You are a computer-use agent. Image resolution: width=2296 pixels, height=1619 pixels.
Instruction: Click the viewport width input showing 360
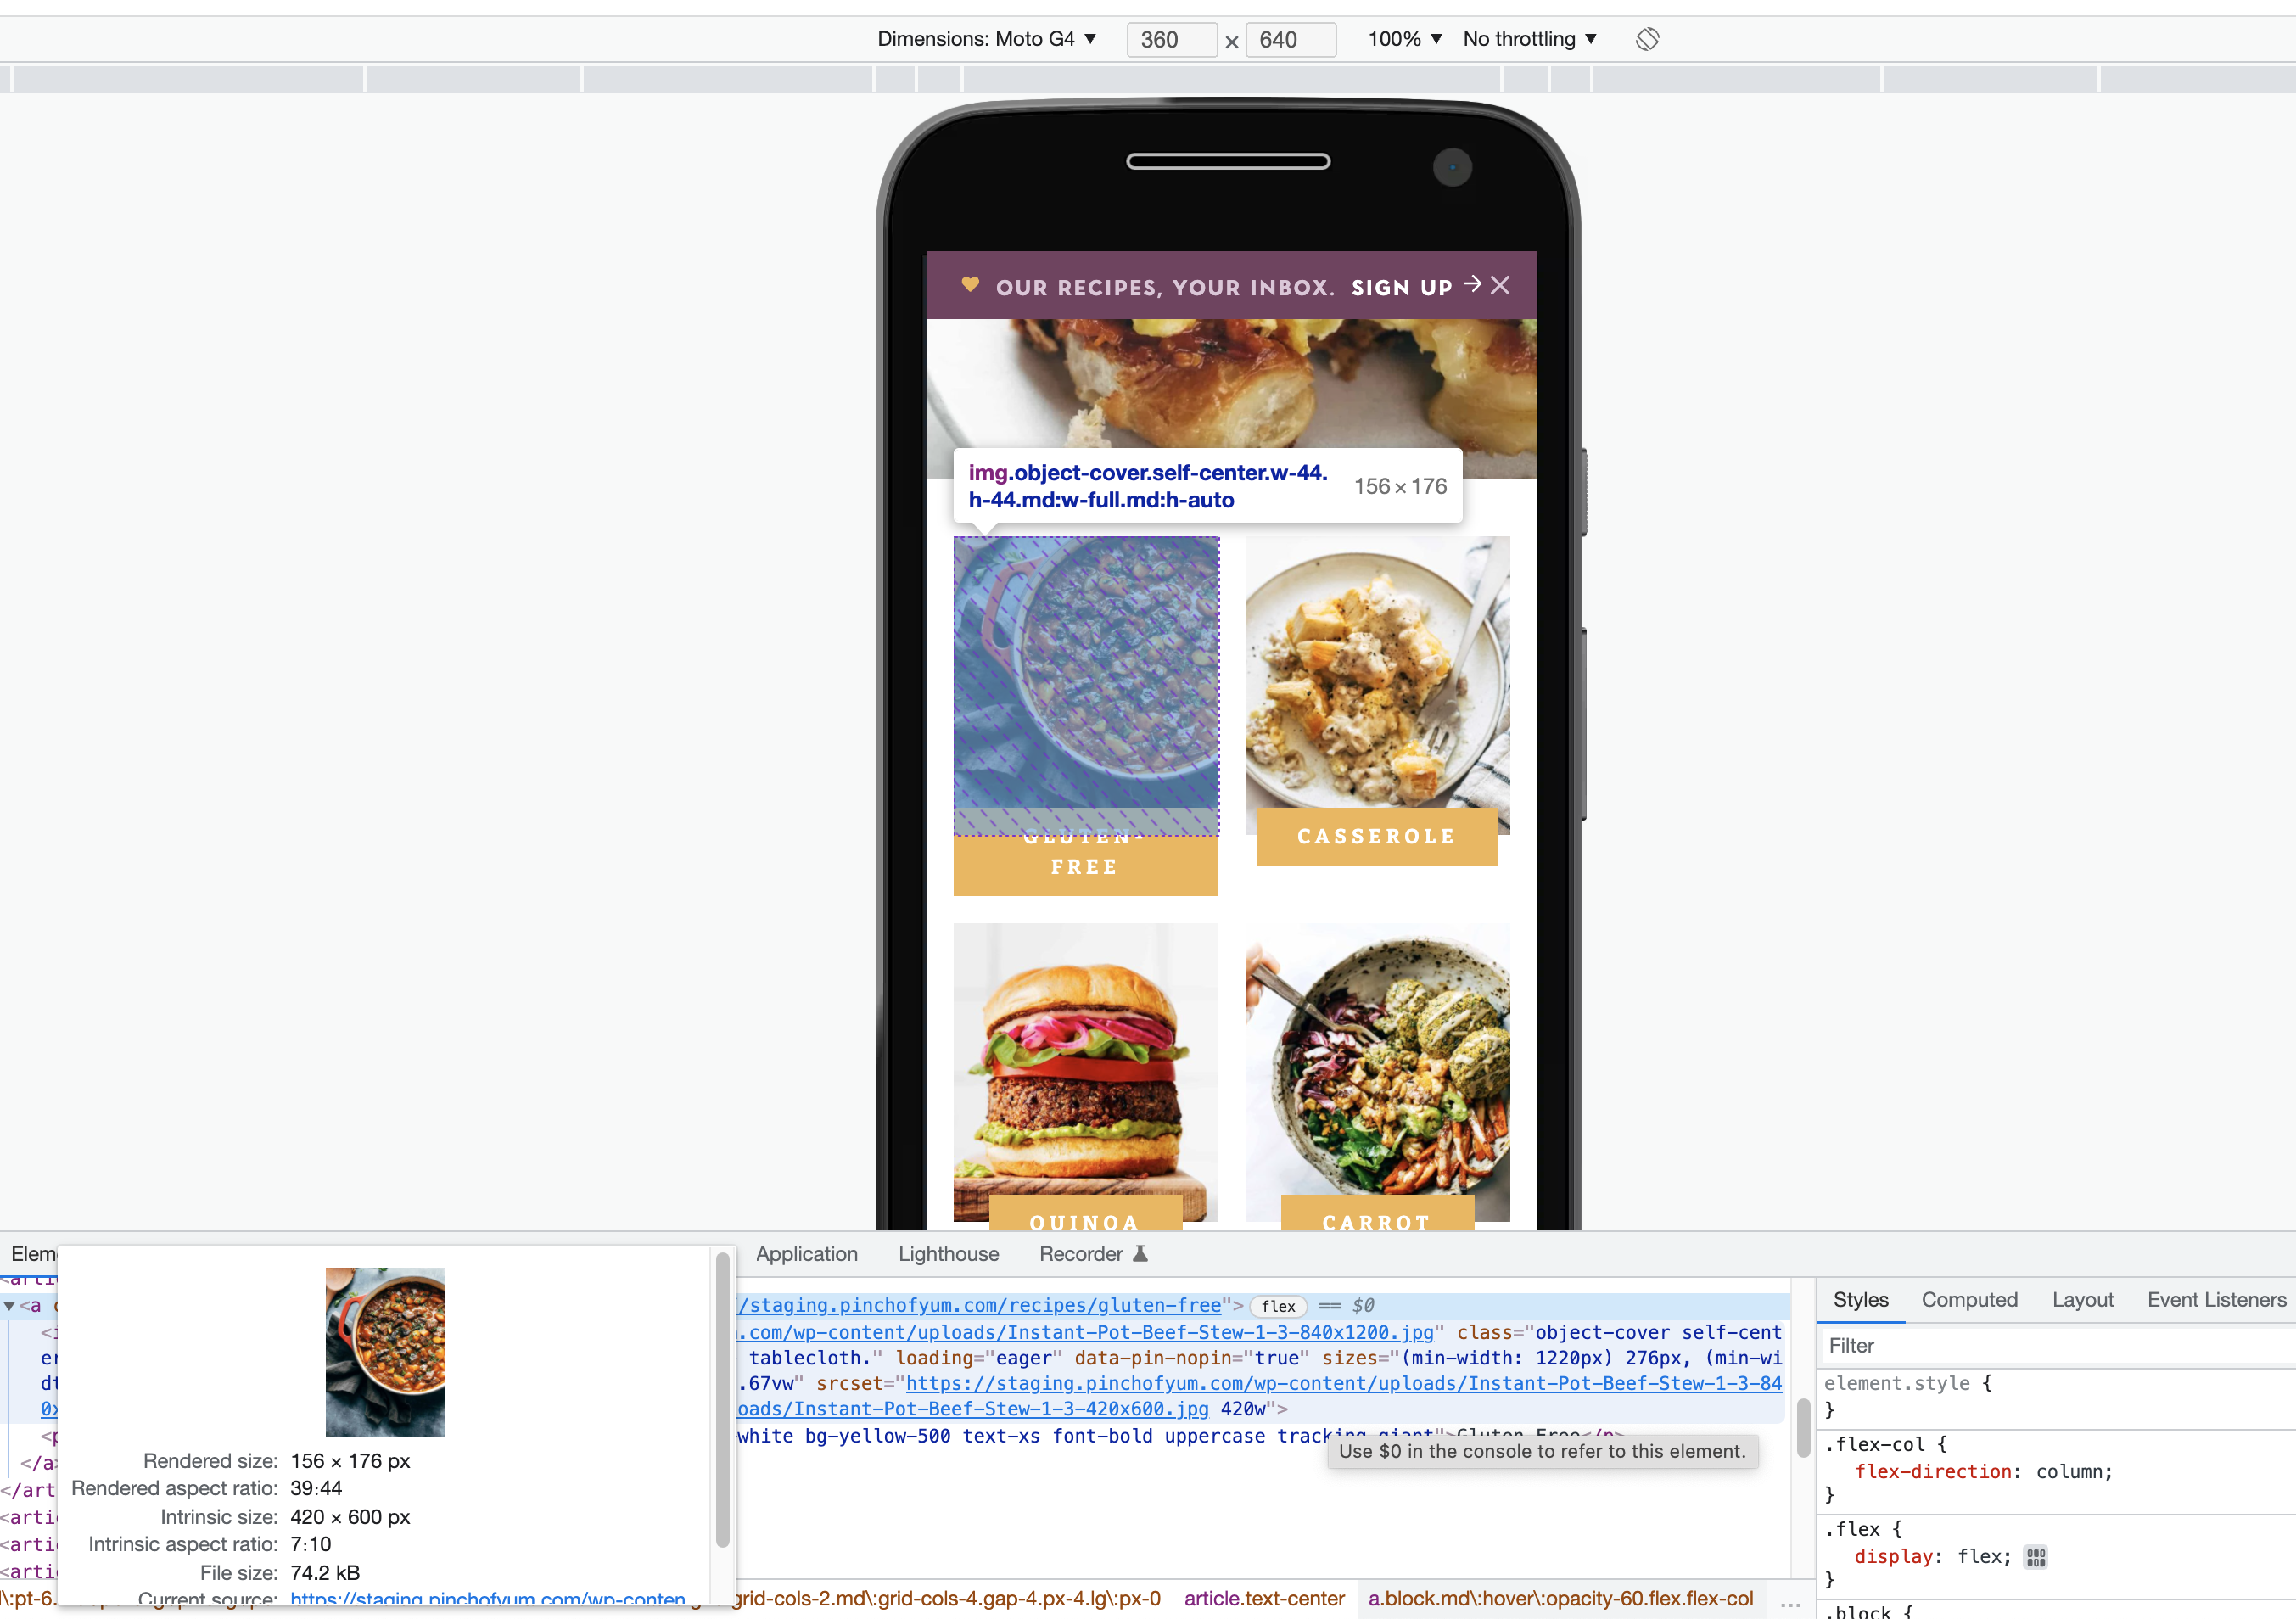click(1171, 39)
